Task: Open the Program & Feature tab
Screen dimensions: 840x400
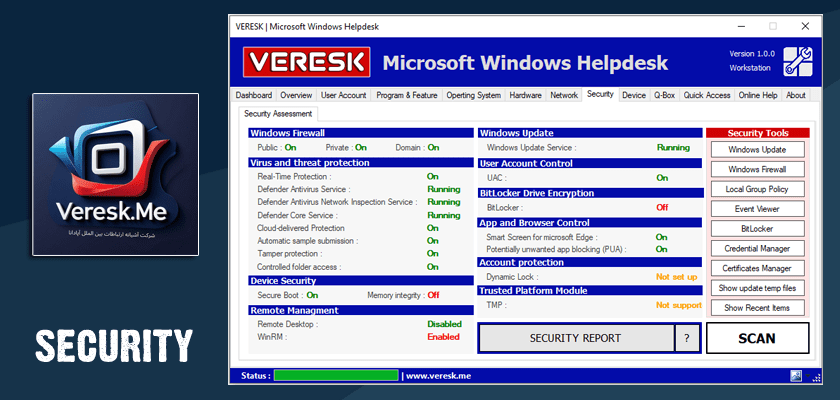Action: pyautogui.click(x=407, y=95)
